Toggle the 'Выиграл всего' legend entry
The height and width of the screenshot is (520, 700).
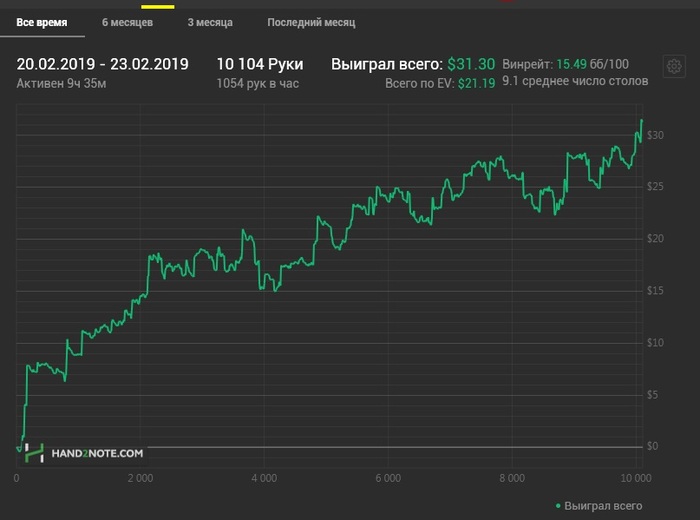599,506
